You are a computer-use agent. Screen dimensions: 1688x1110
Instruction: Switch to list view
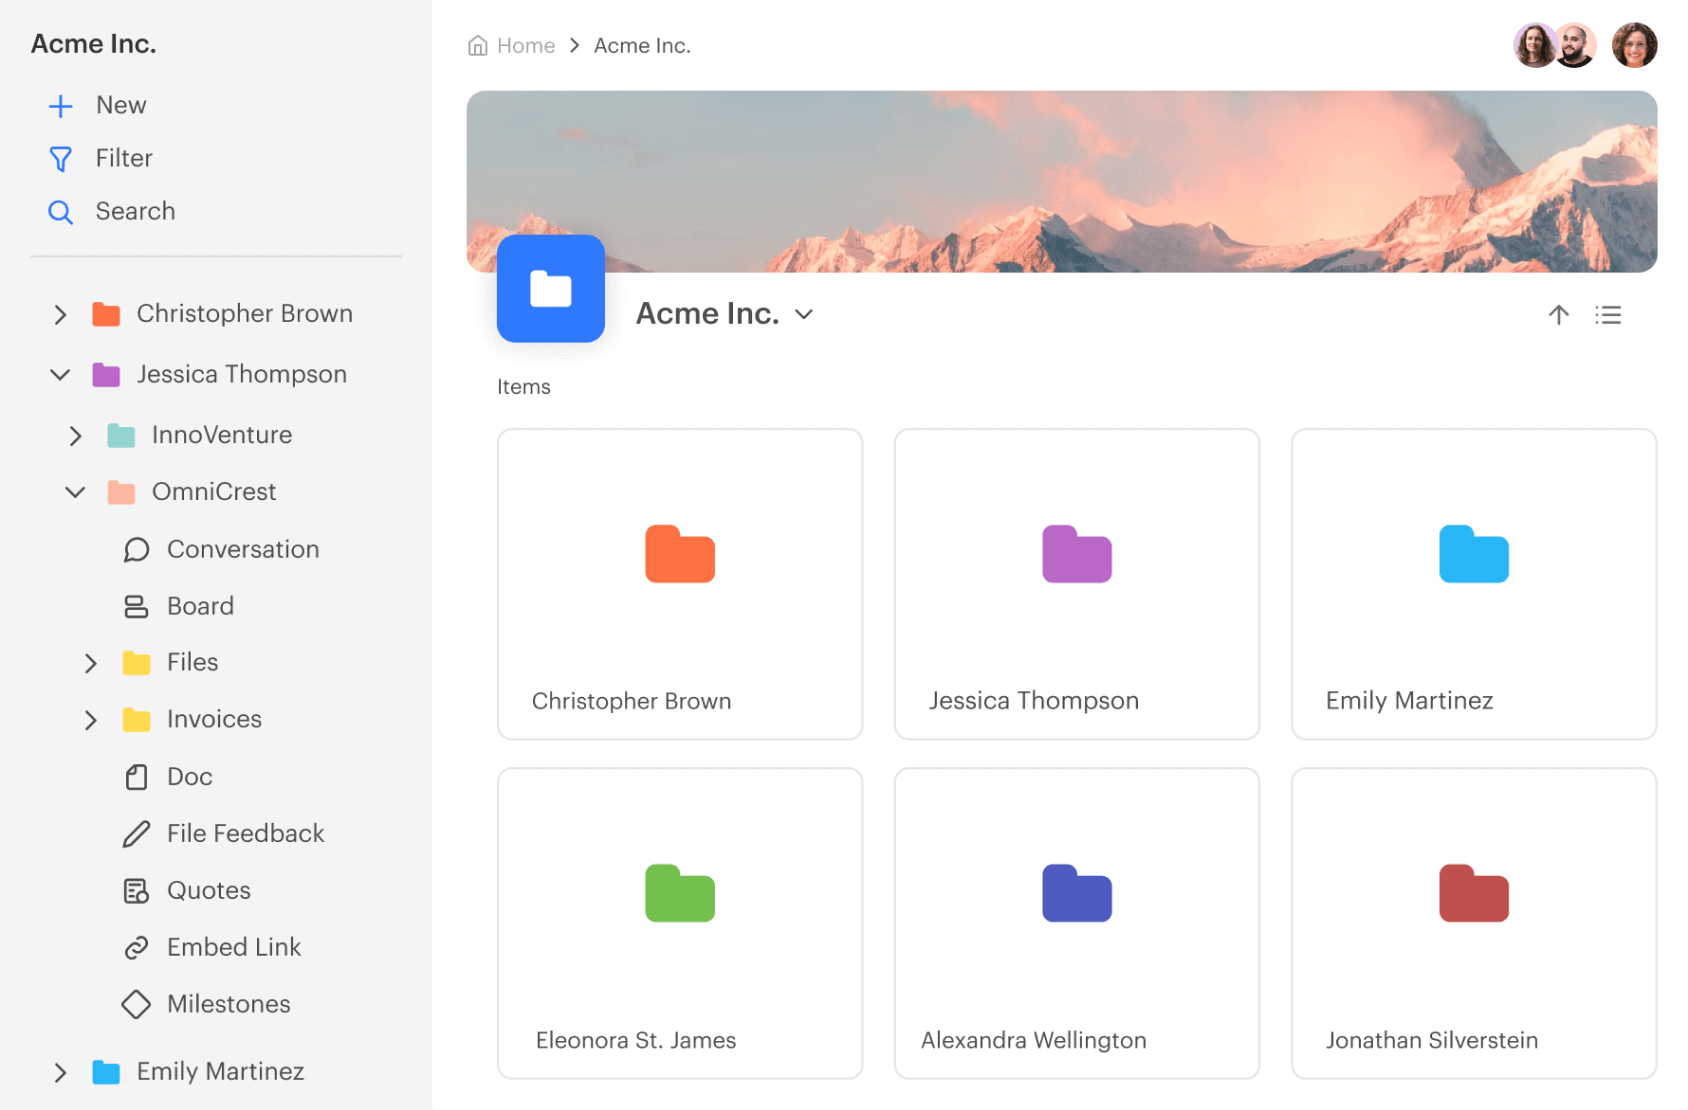pos(1608,315)
